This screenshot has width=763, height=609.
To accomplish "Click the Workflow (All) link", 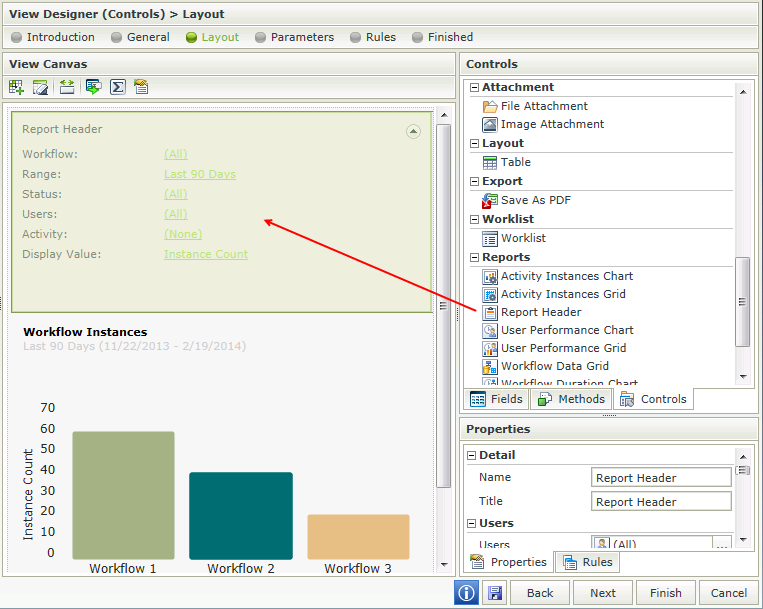I will coord(176,154).
